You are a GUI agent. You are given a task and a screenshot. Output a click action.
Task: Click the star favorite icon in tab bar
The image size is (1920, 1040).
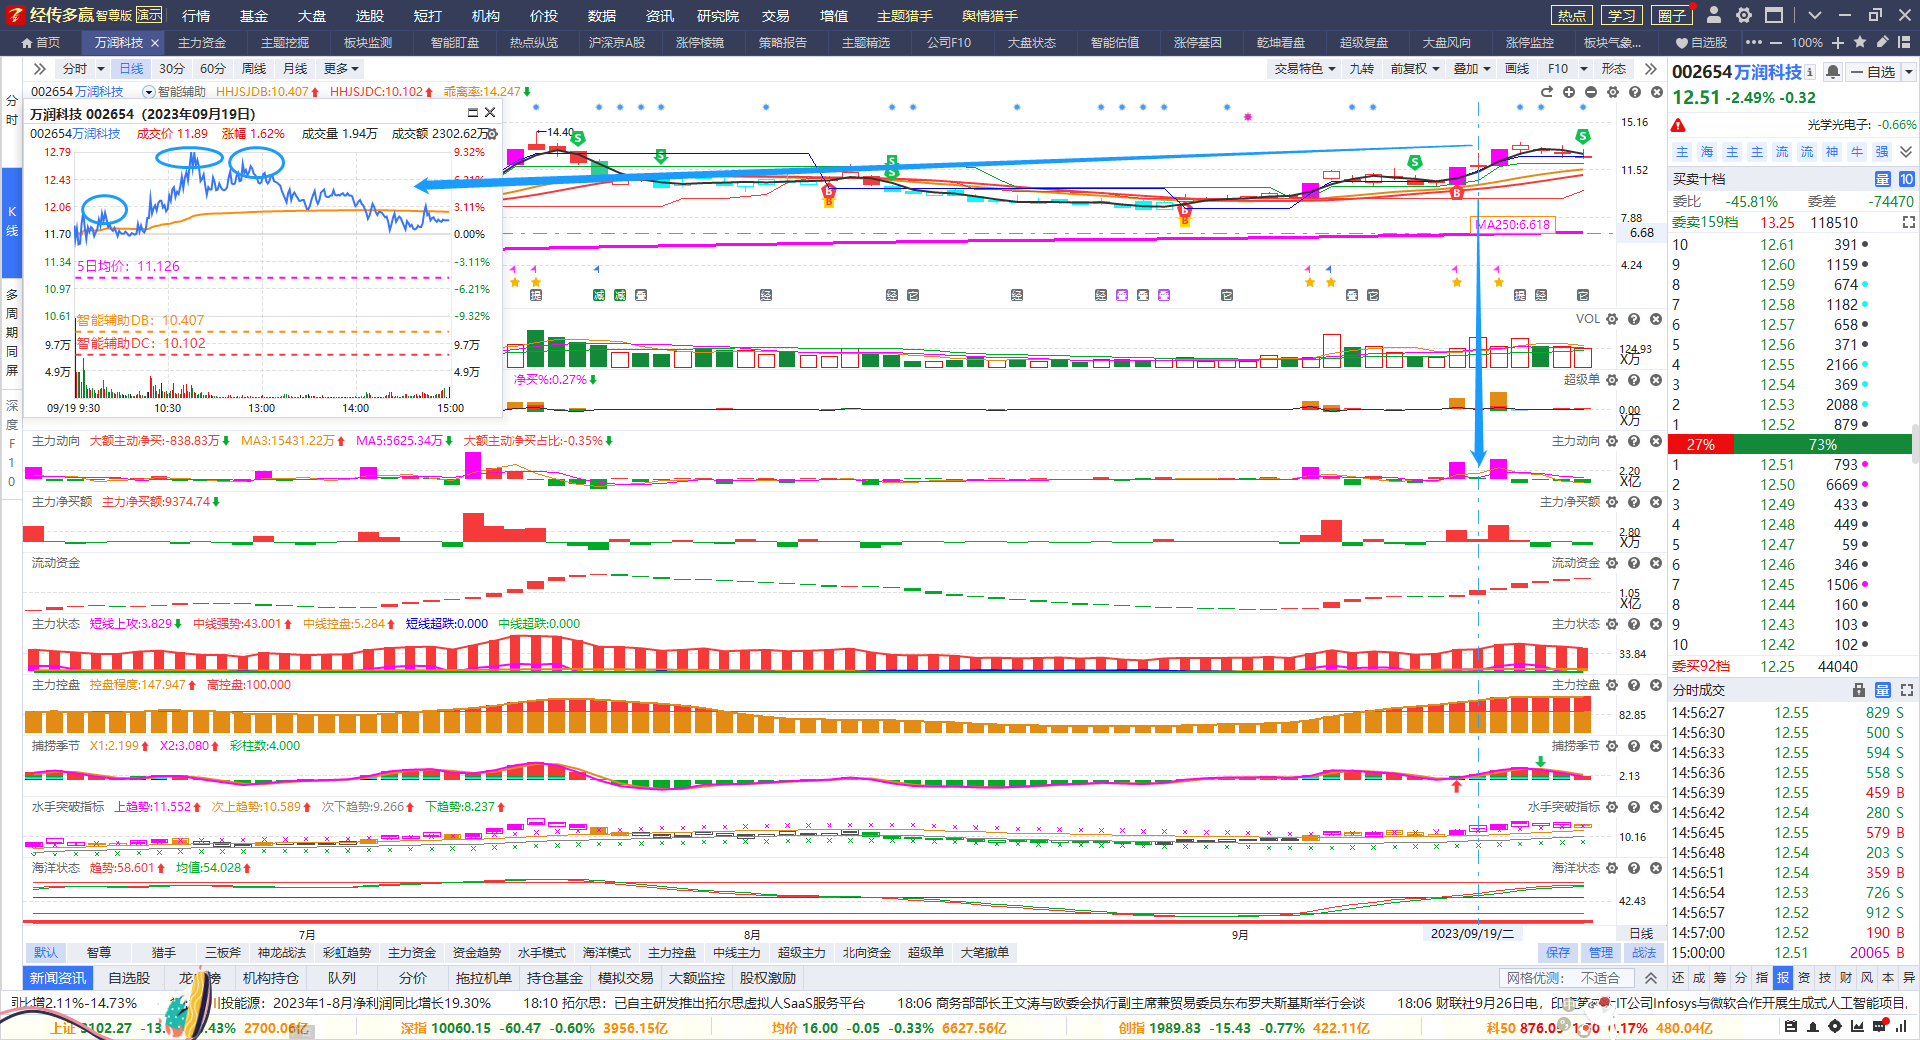[x=1860, y=42]
